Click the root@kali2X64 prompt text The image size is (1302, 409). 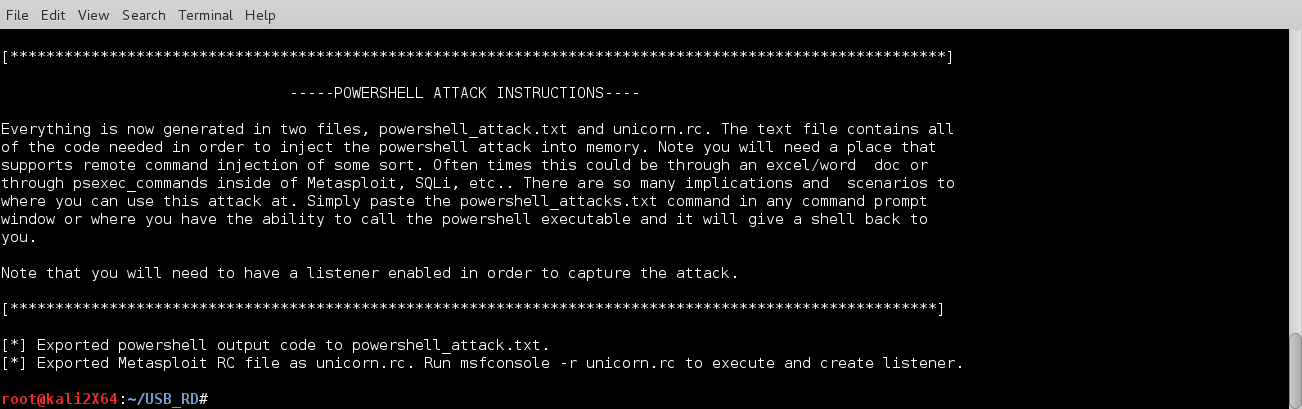pyautogui.click(x=59, y=400)
